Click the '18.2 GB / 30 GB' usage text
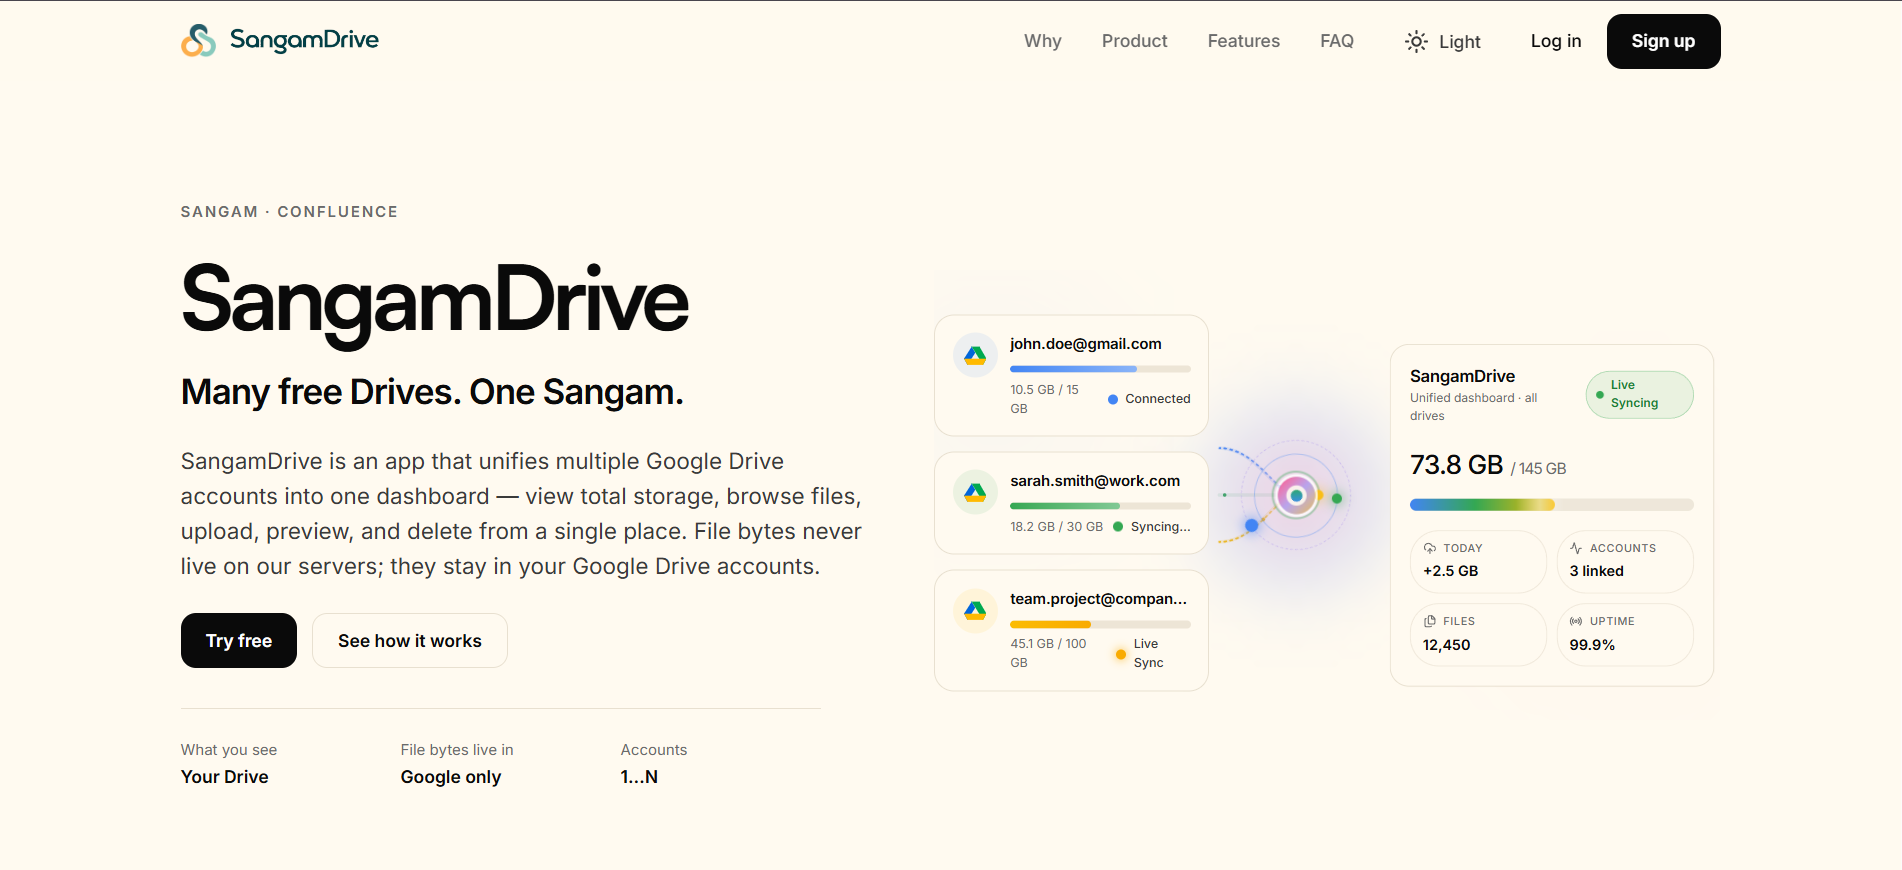1902x870 pixels. [x=1056, y=527]
